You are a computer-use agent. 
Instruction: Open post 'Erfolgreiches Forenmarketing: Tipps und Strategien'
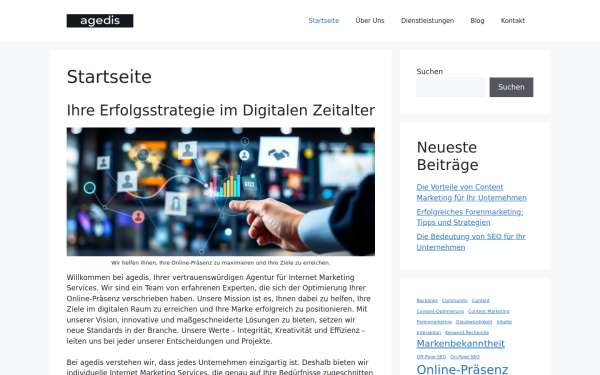470,217
